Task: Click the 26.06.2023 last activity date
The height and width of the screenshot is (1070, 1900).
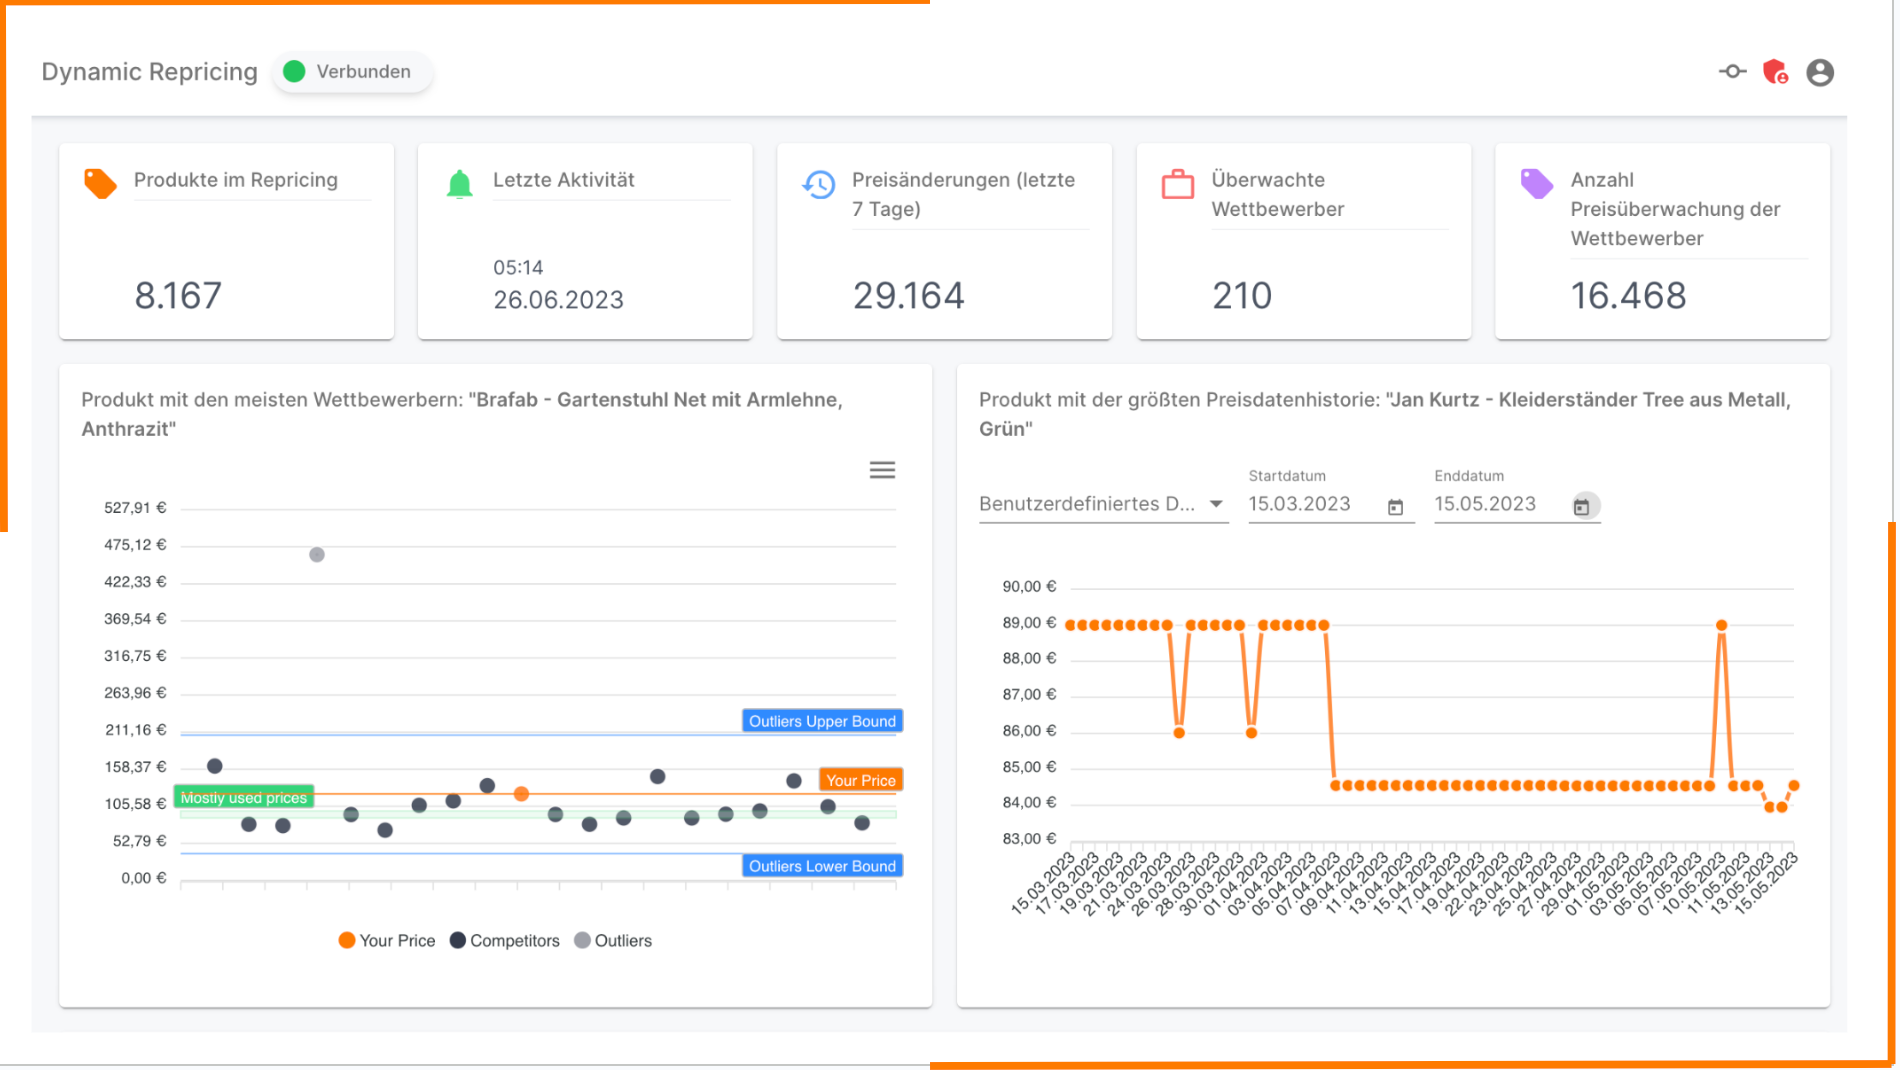Action: pyautogui.click(x=558, y=299)
